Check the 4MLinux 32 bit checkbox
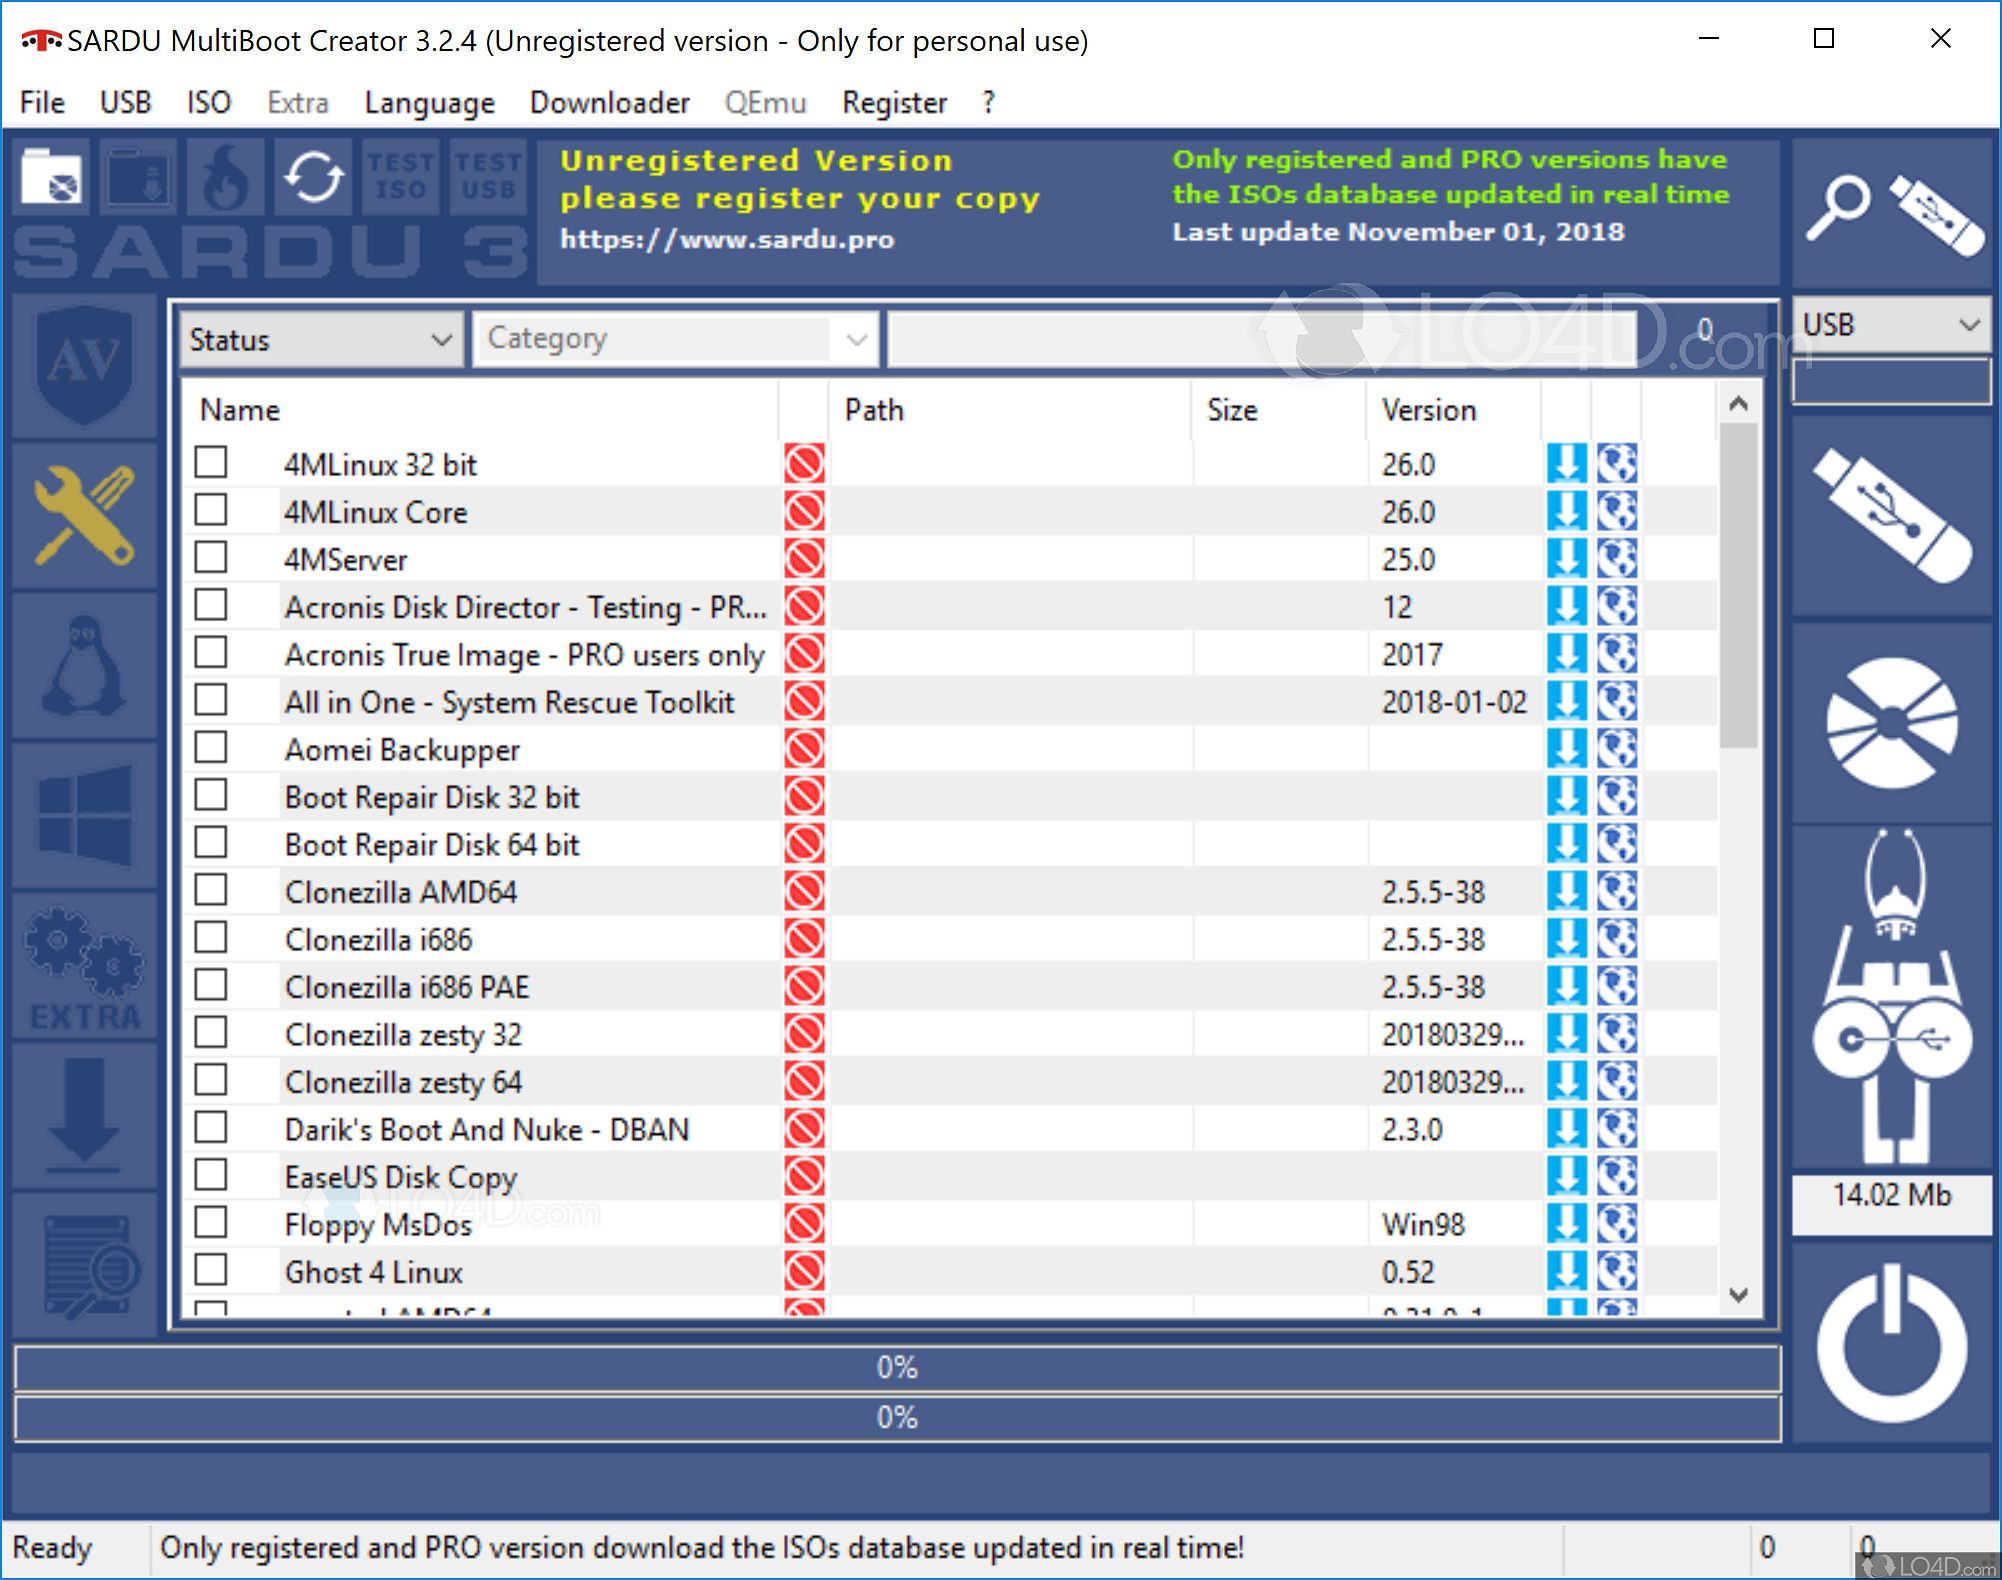2002x1580 pixels. tap(211, 463)
